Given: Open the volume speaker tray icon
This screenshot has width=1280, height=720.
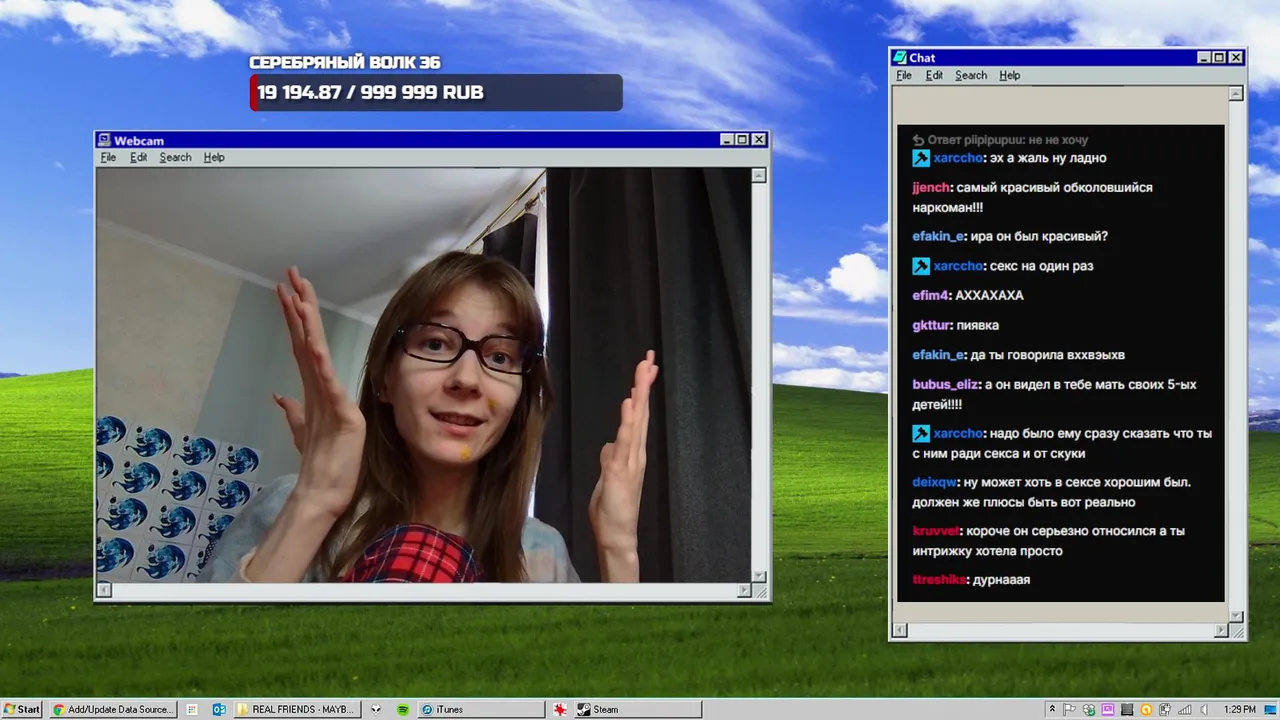Looking at the screenshot, I should (1204, 709).
